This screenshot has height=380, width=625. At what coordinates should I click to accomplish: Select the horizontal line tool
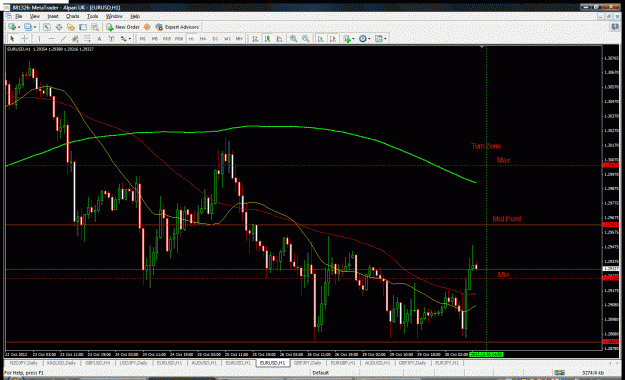click(x=51, y=39)
